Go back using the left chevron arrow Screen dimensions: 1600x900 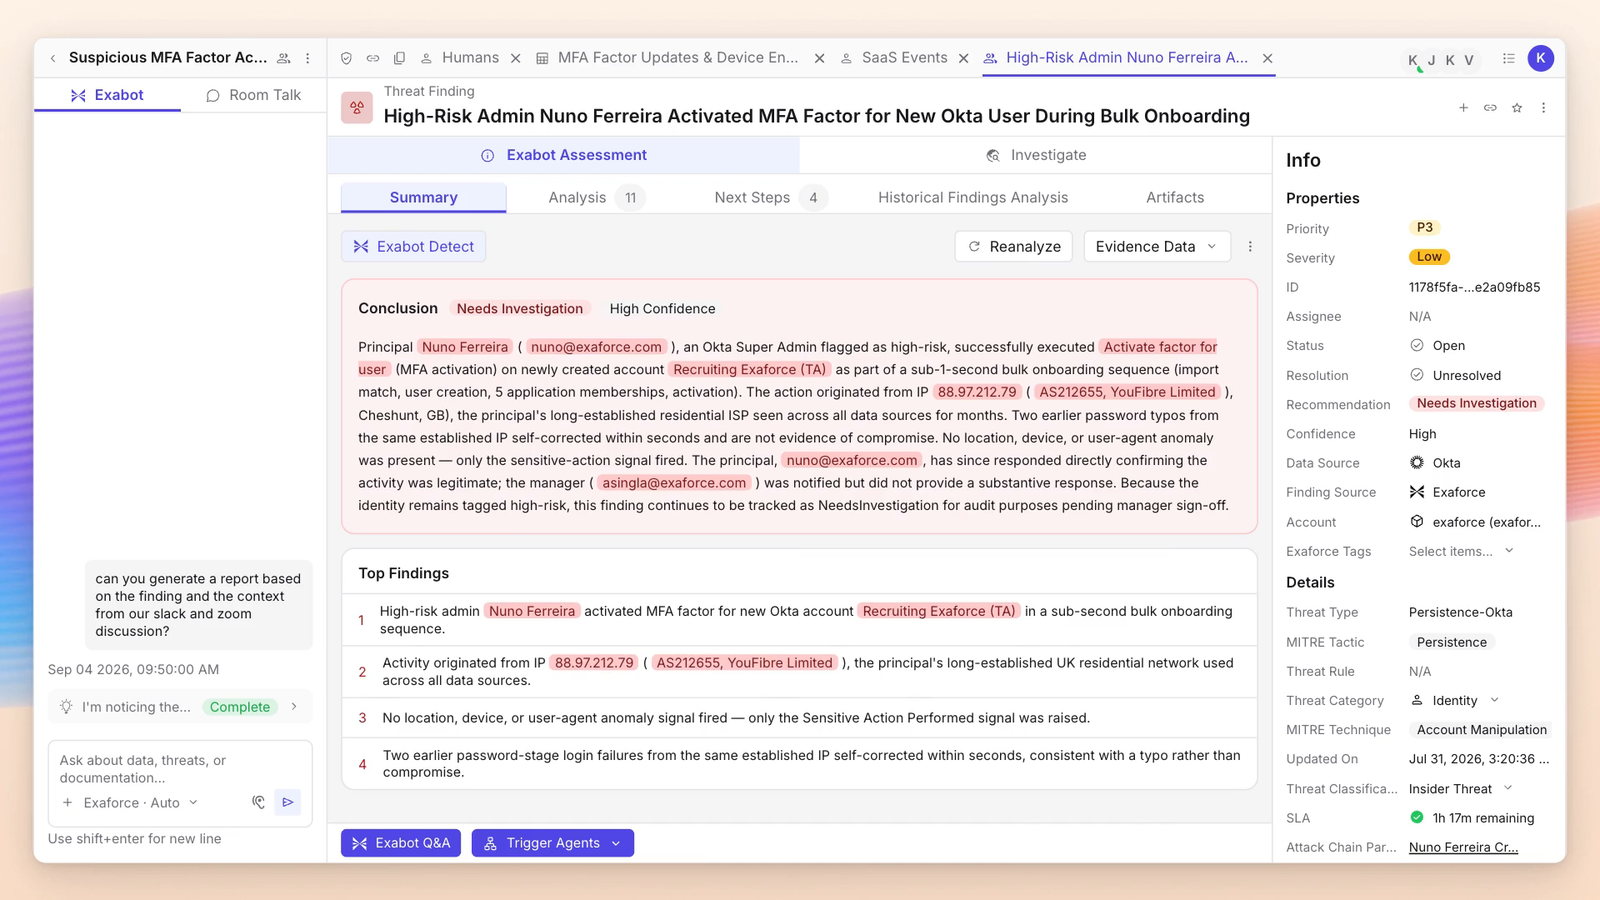tap(53, 58)
